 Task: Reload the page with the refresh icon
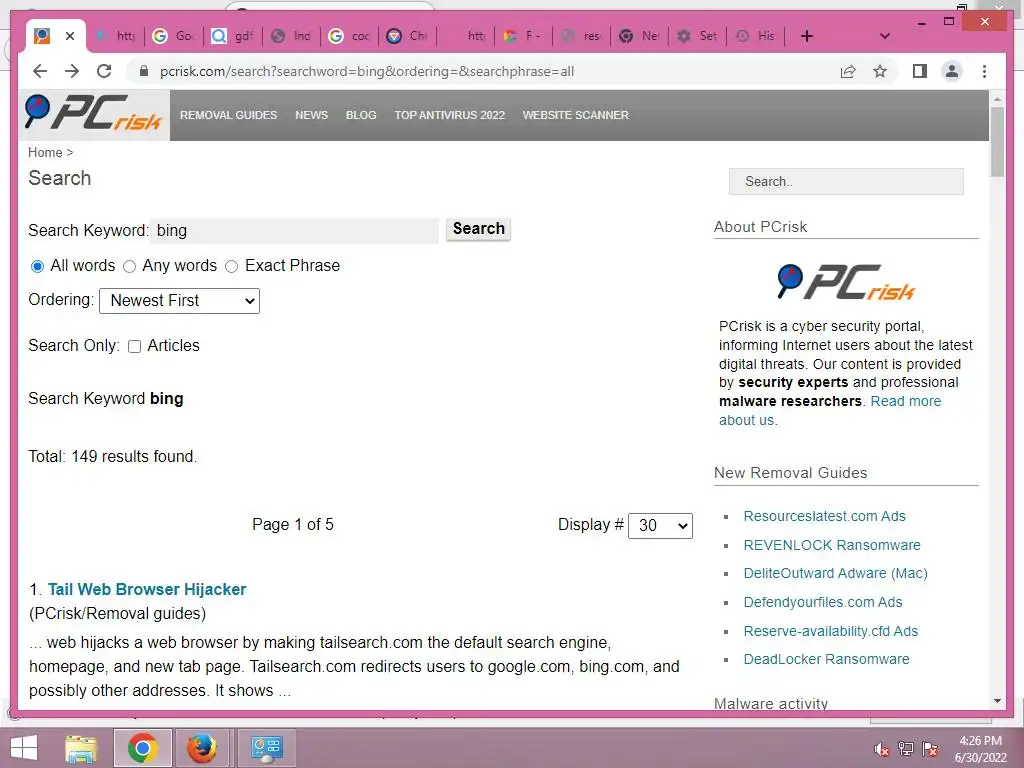[104, 71]
